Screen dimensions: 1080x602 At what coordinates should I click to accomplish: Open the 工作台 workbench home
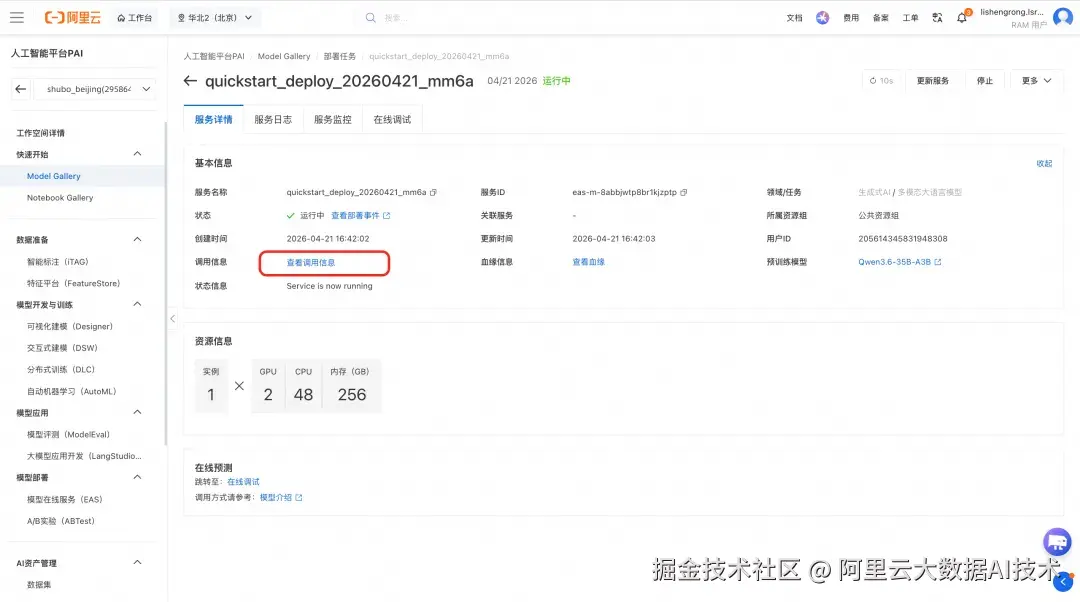(134, 18)
